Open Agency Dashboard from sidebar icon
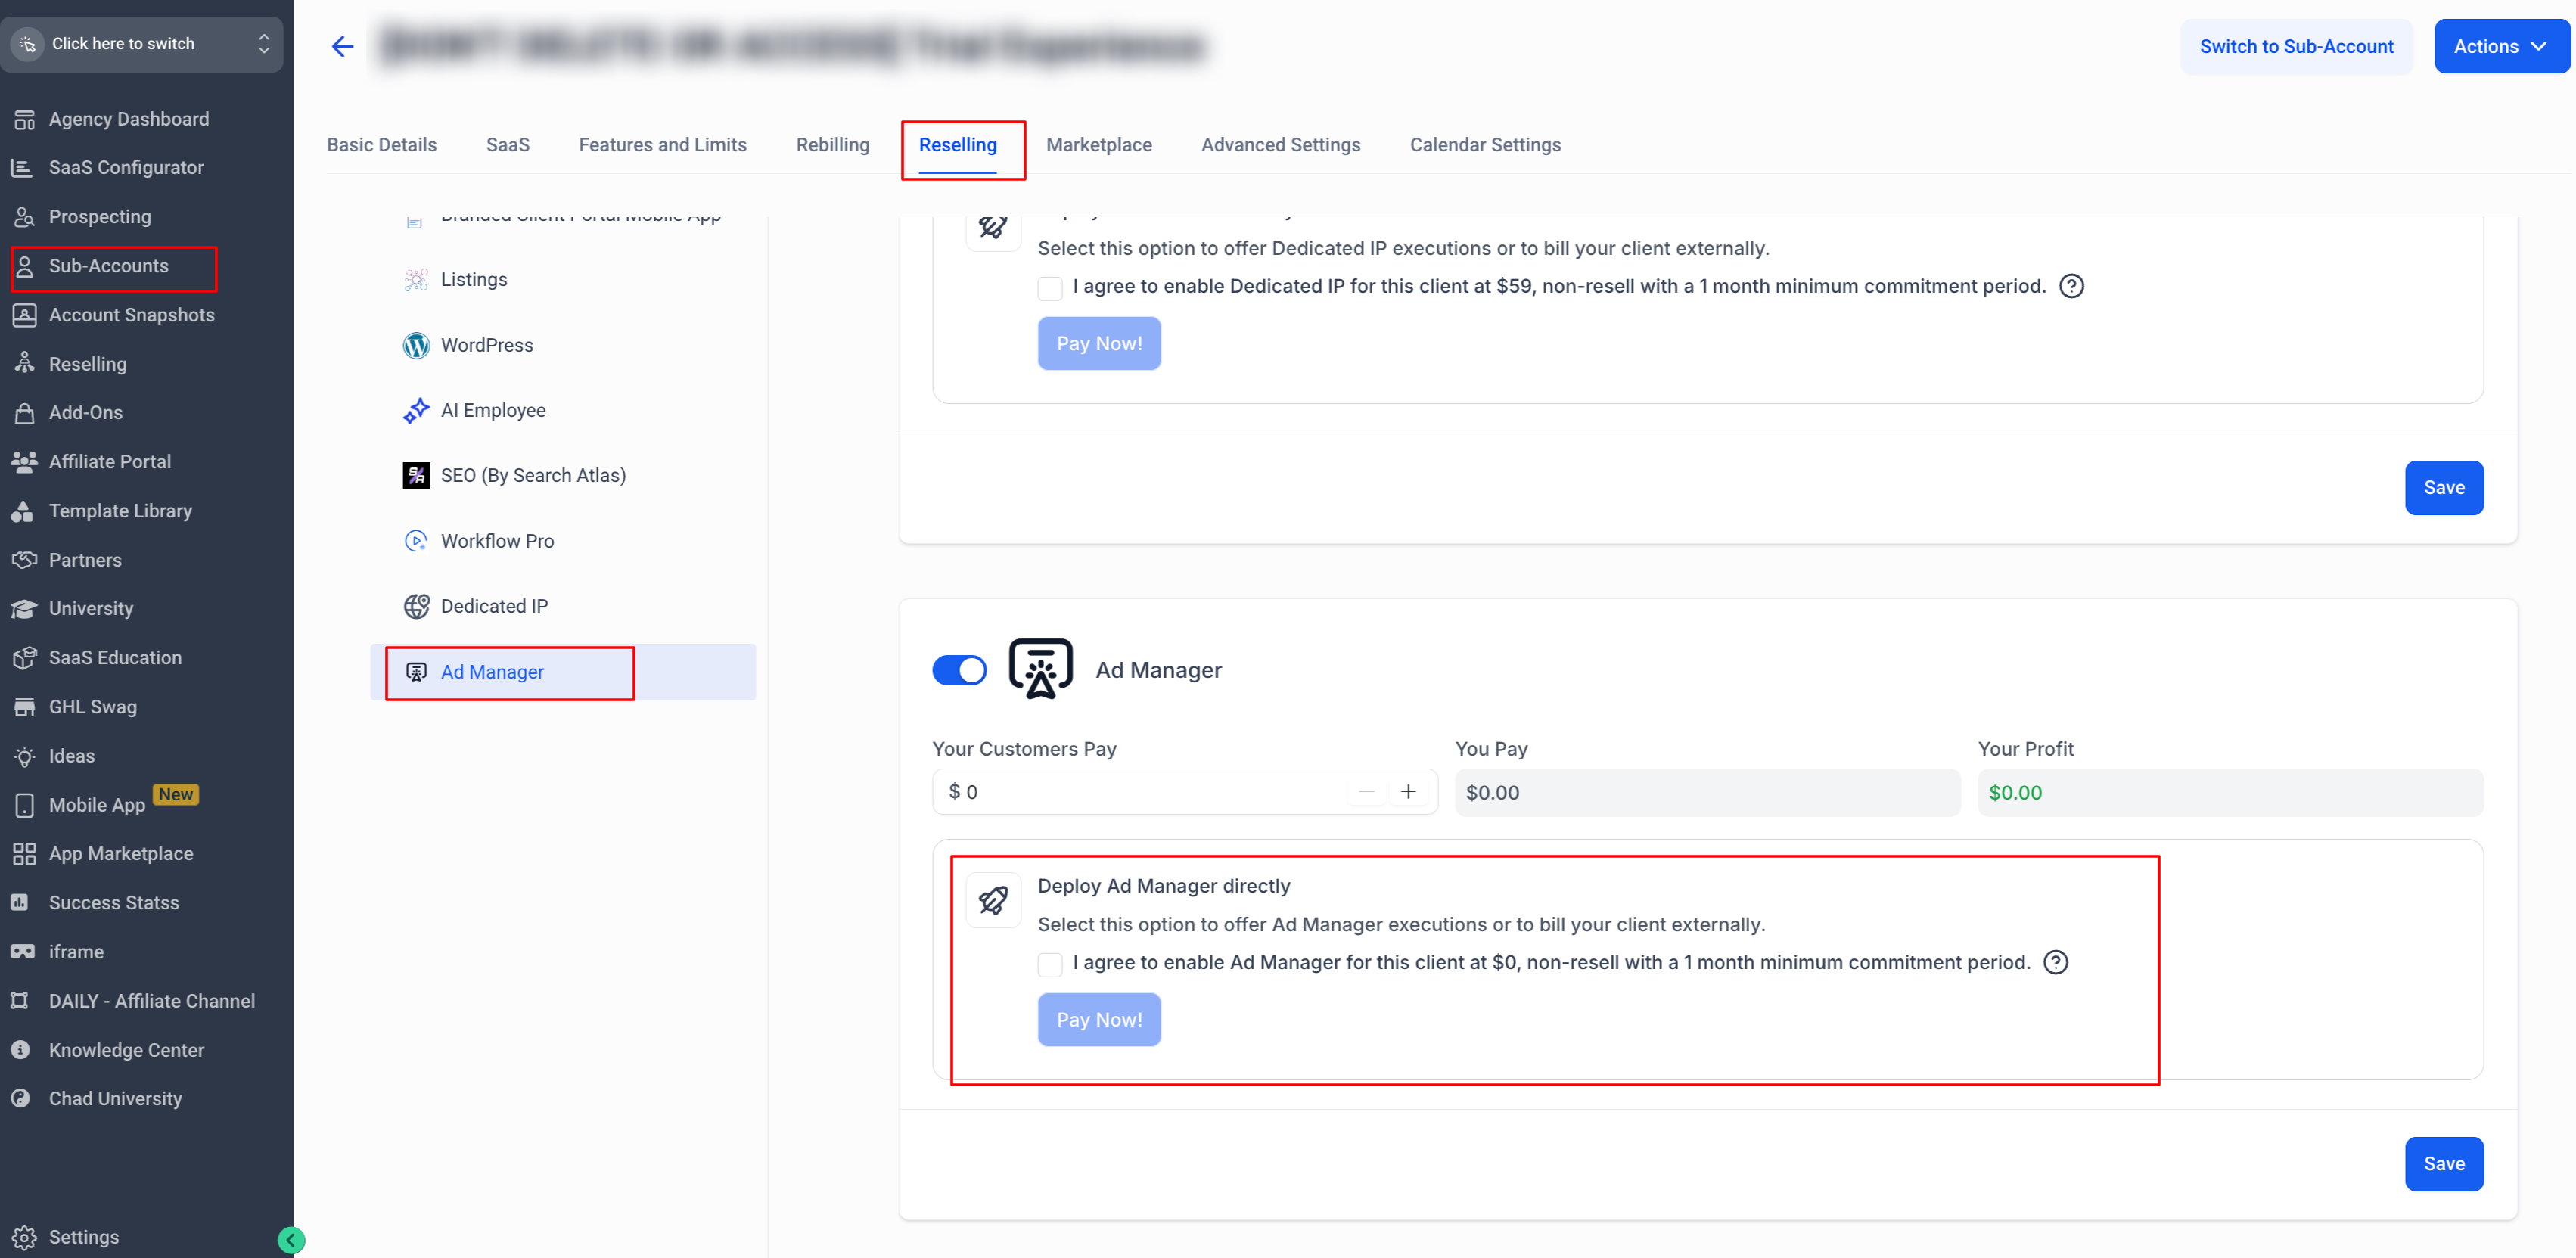 coord(24,119)
